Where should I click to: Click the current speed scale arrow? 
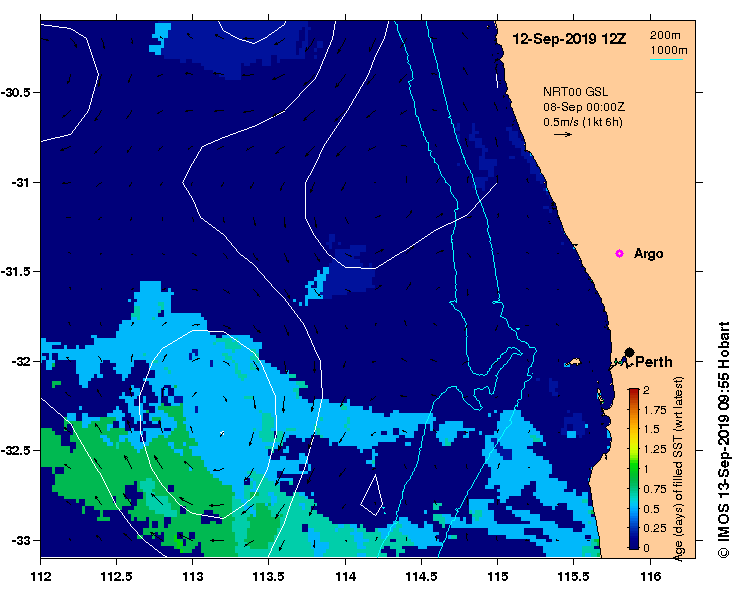(x=563, y=134)
